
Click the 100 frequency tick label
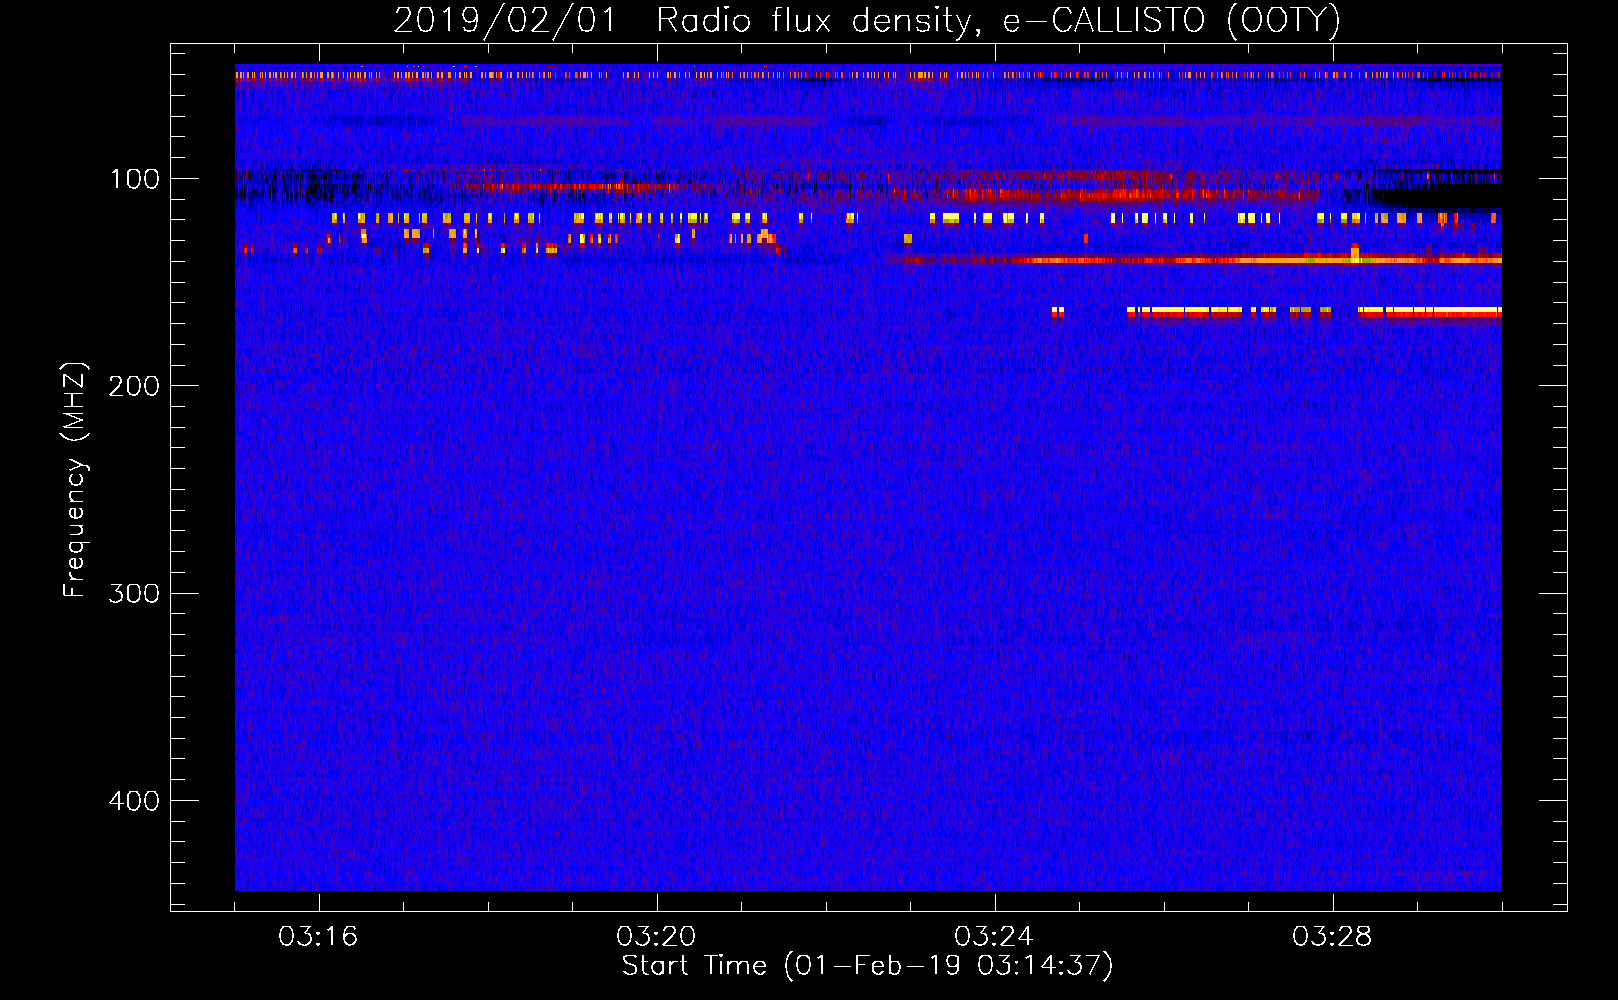pos(135,179)
